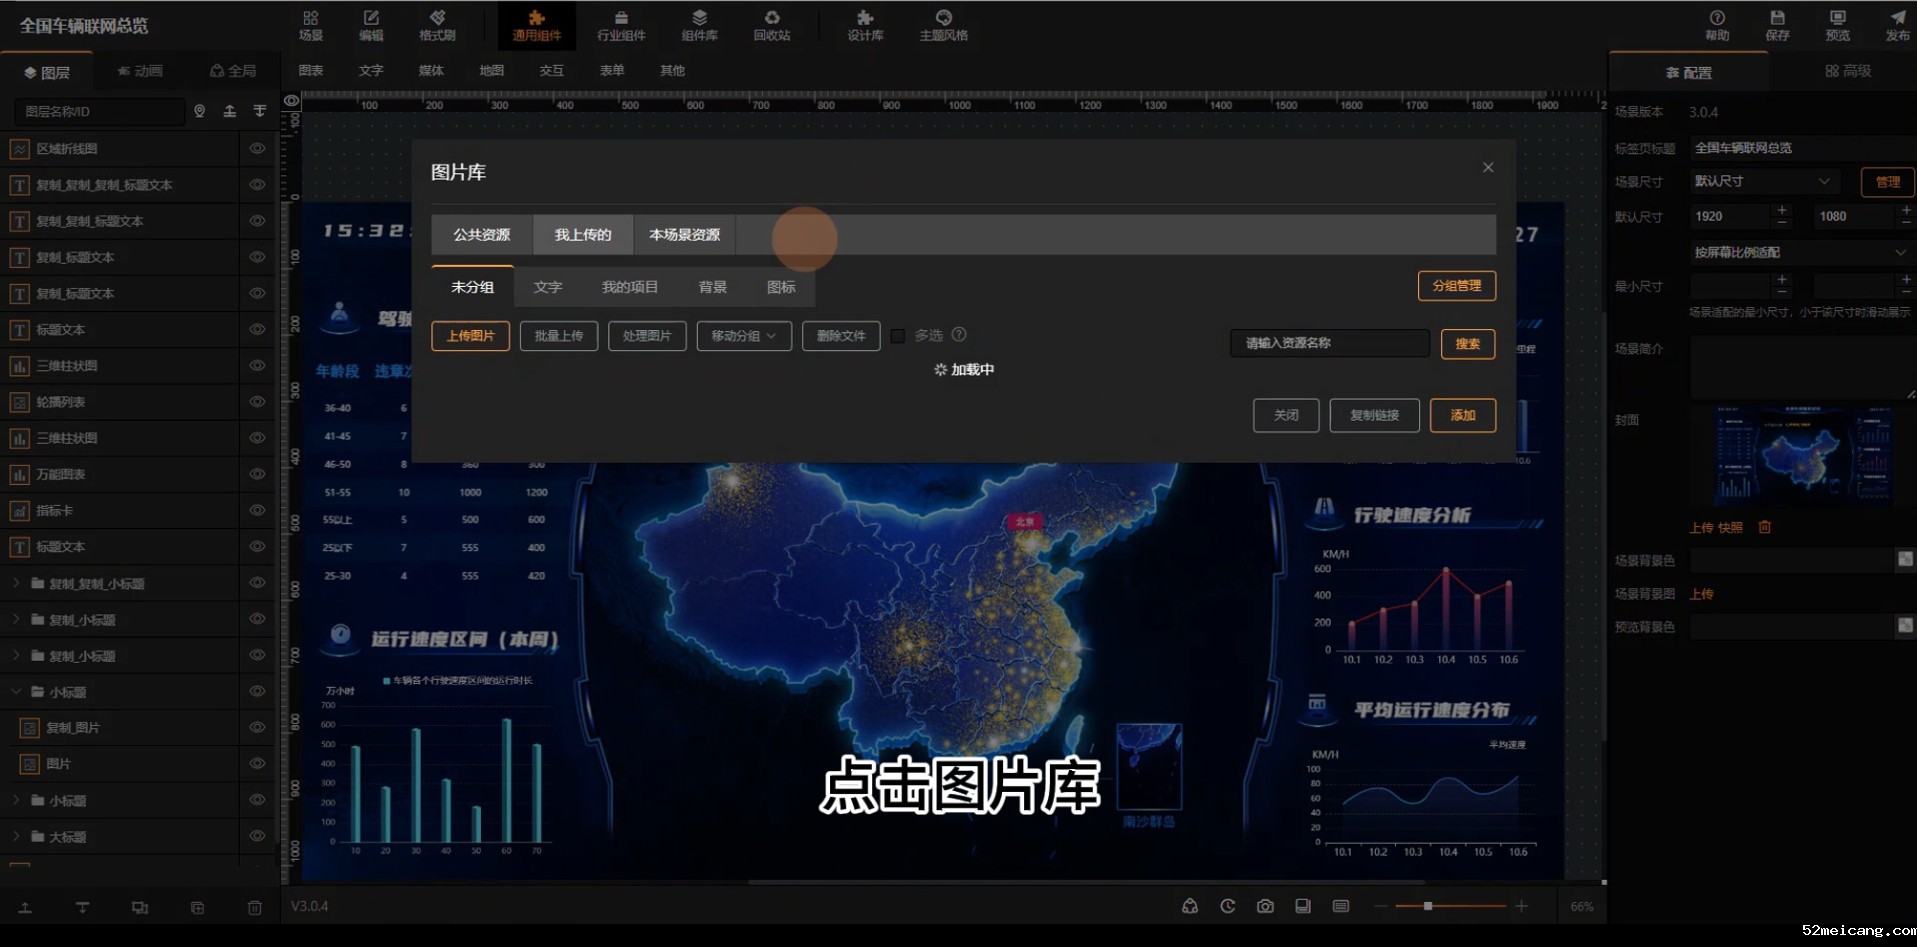The width and height of the screenshot is (1917, 947).
Task: Click the screenshot camera icon in bottom bar
Action: point(1265,906)
